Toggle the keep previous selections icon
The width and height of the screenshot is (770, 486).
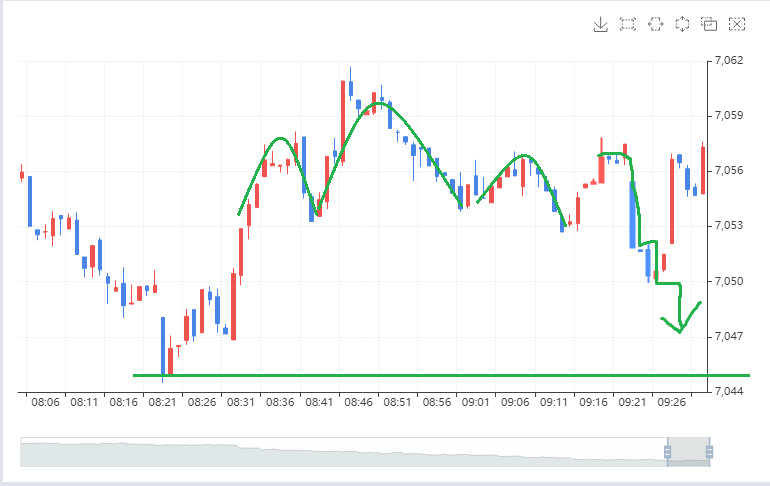coord(709,24)
